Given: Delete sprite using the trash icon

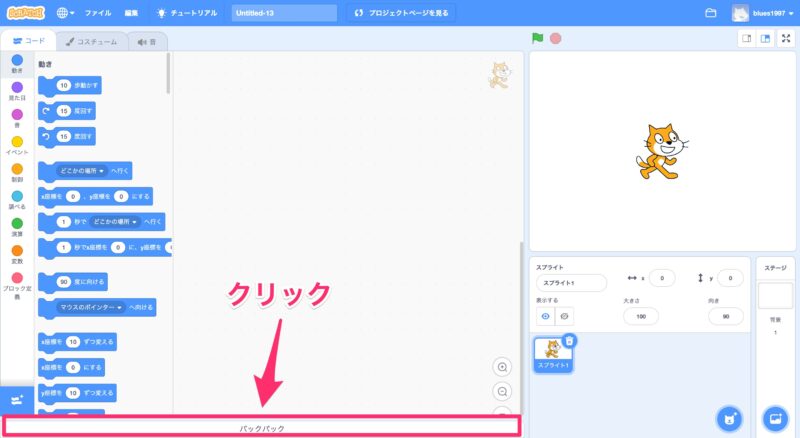Looking at the screenshot, I should tap(568, 341).
